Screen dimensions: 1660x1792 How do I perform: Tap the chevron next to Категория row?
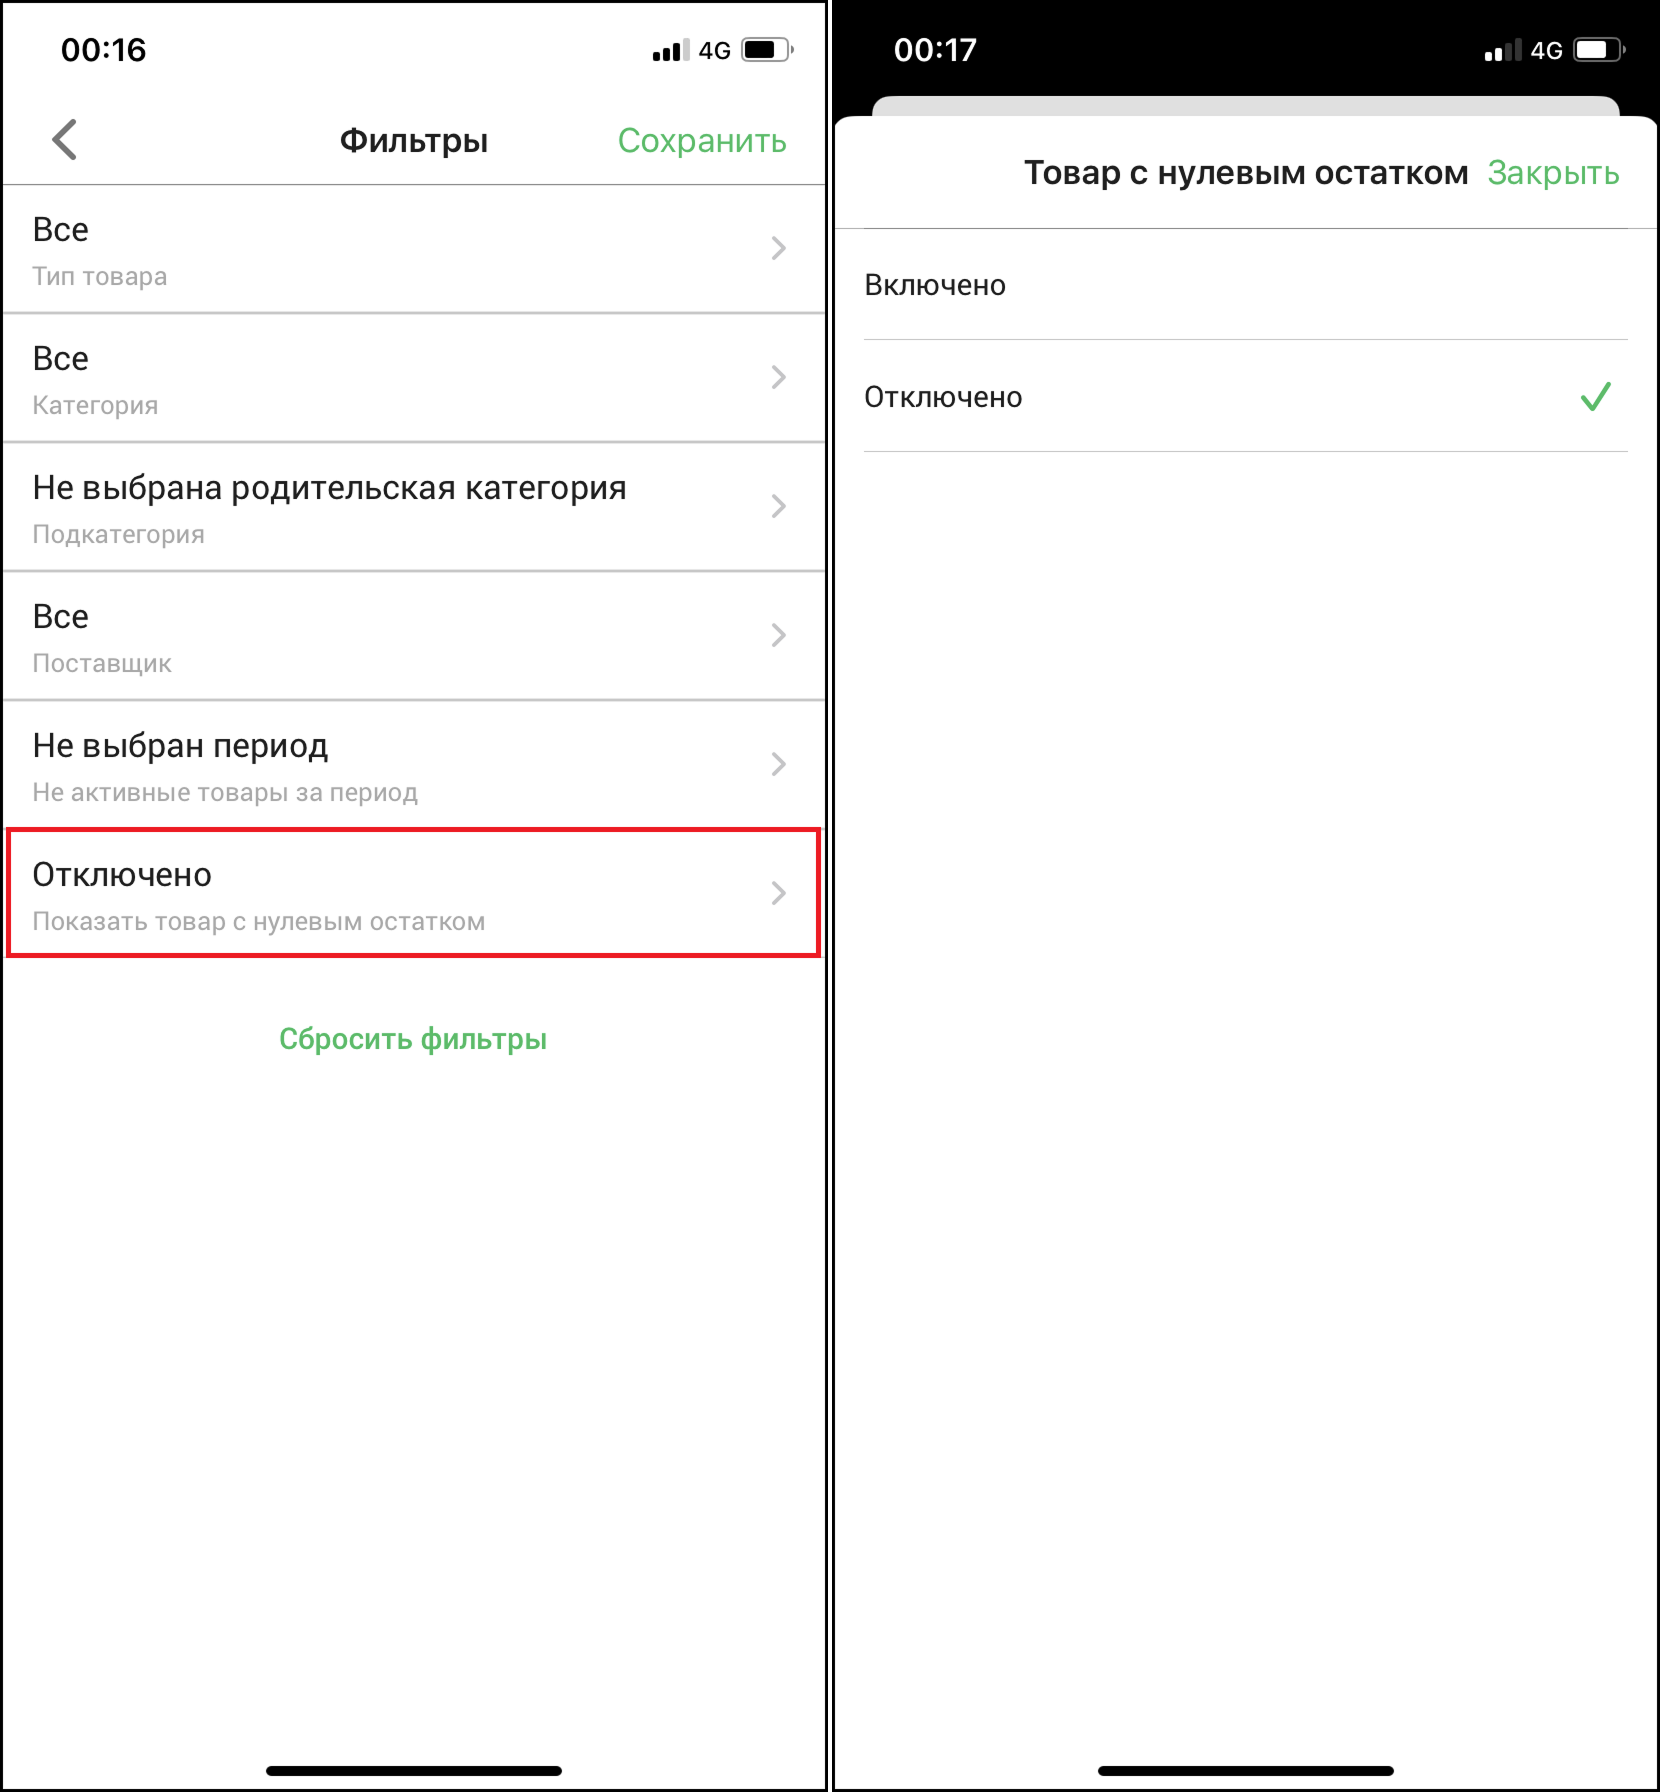779,377
